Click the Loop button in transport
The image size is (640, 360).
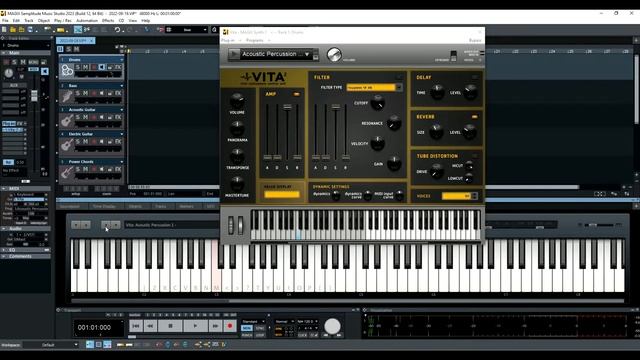260,335
